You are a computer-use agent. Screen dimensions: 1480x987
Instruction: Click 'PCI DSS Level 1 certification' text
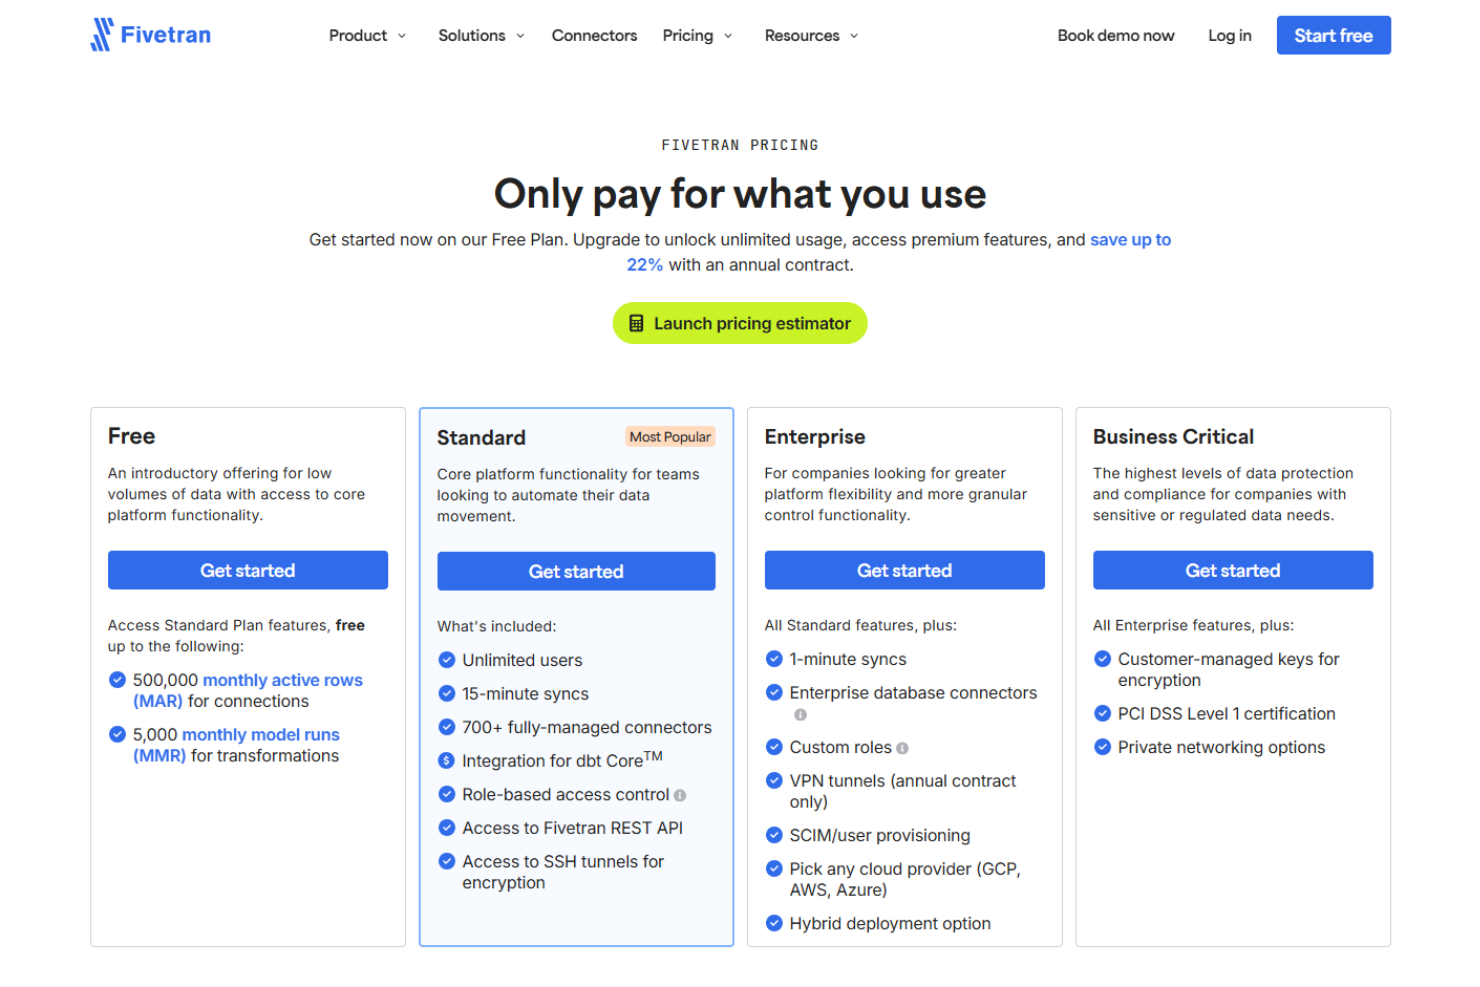1227,714
